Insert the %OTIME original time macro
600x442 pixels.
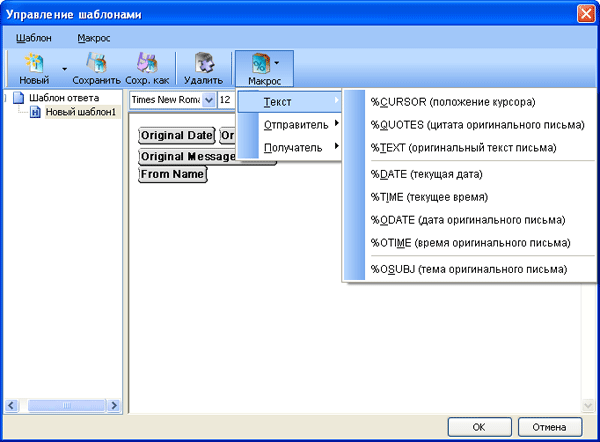469,243
